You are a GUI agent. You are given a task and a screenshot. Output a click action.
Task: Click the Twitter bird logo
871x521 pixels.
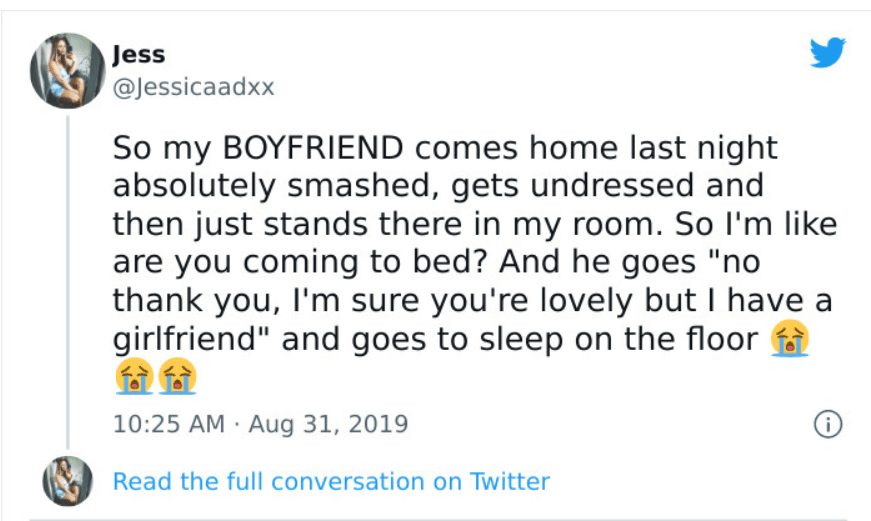tap(827, 53)
